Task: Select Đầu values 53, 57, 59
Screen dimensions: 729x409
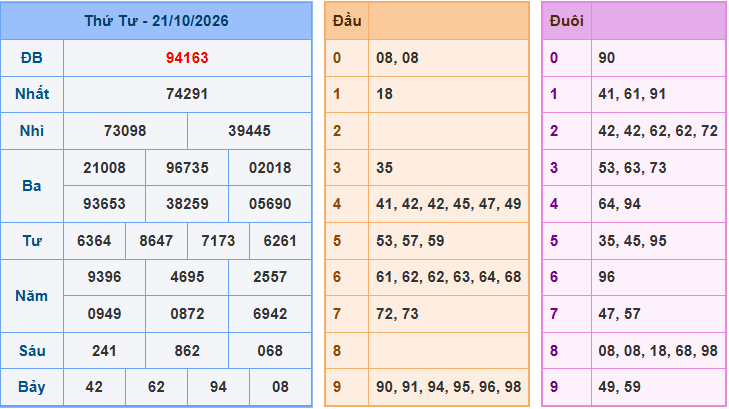Action: pos(410,241)
